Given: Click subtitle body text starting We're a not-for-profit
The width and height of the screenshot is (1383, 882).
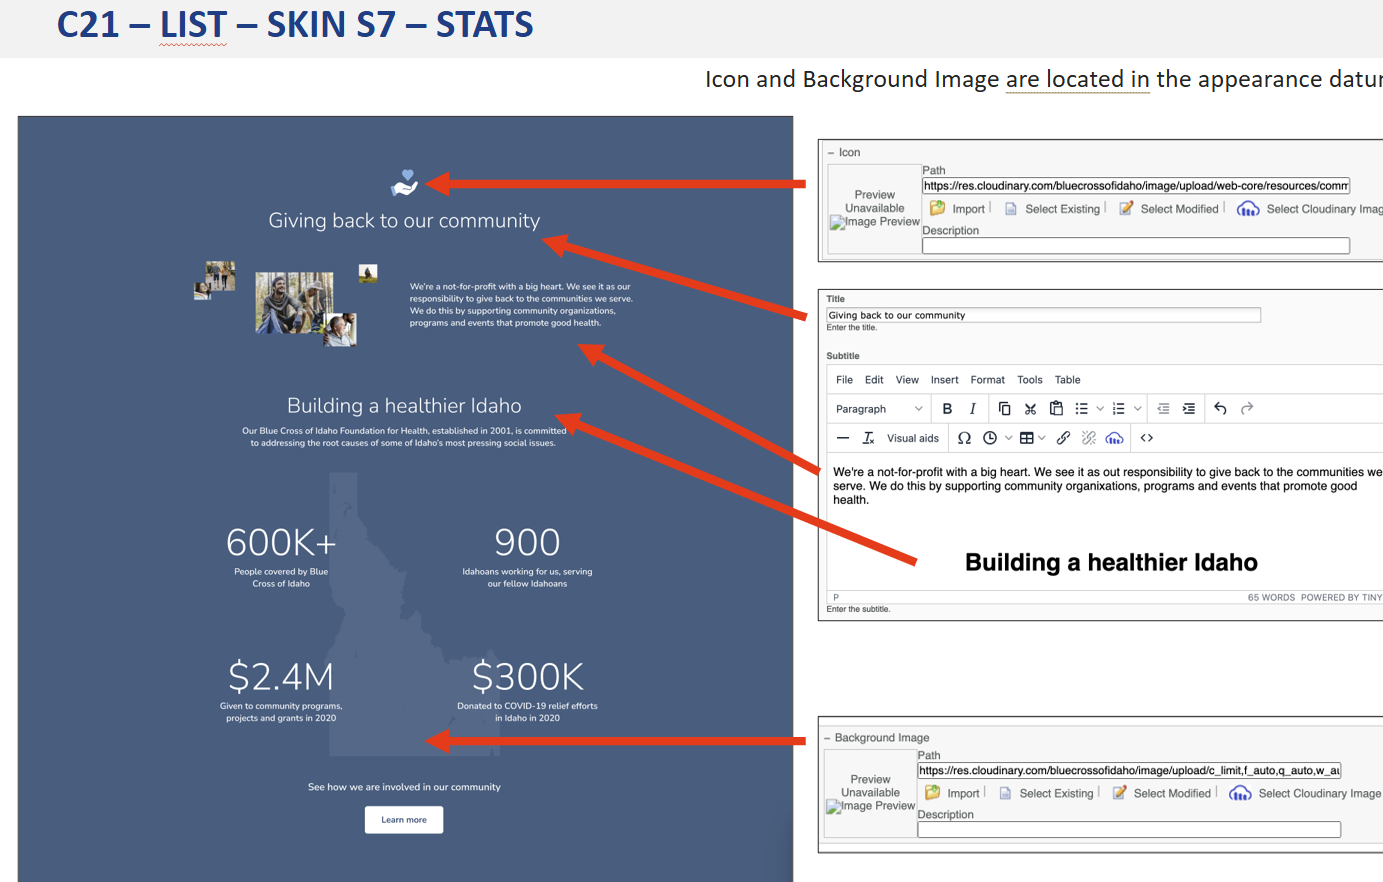Looking at the screenshot, I should [1107, 486].
